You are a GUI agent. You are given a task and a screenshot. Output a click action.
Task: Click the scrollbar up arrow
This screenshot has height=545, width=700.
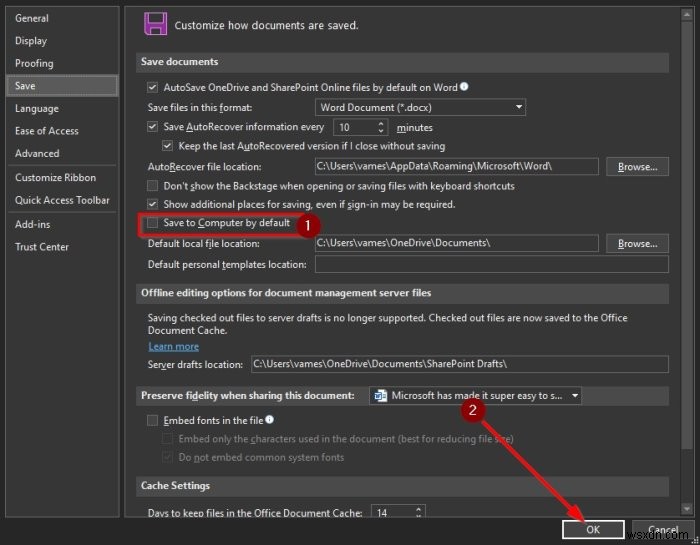tap(687, 15)
